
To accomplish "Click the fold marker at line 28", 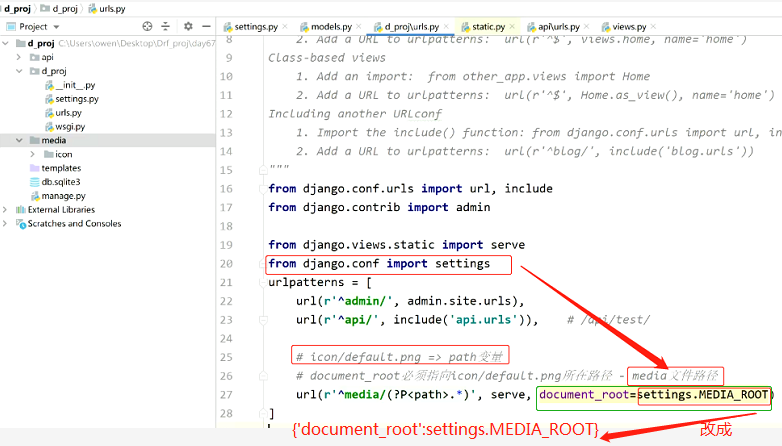I will (263, 414).
